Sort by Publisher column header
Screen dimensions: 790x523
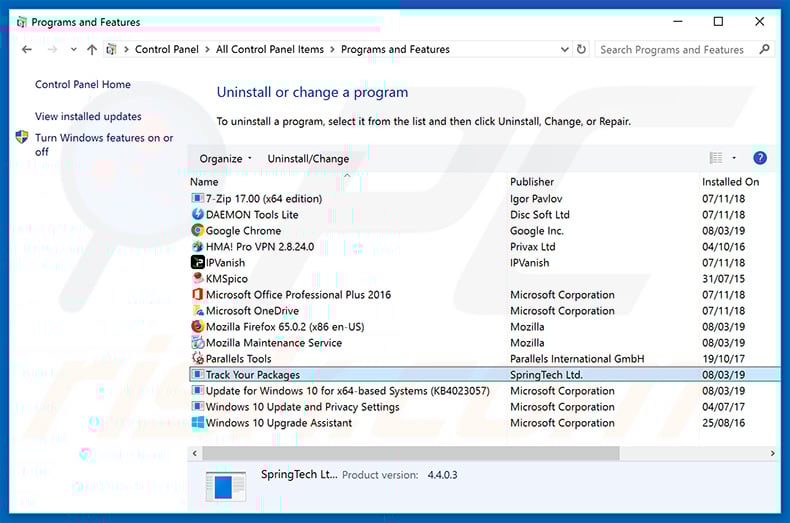click(x=532, y=182)
